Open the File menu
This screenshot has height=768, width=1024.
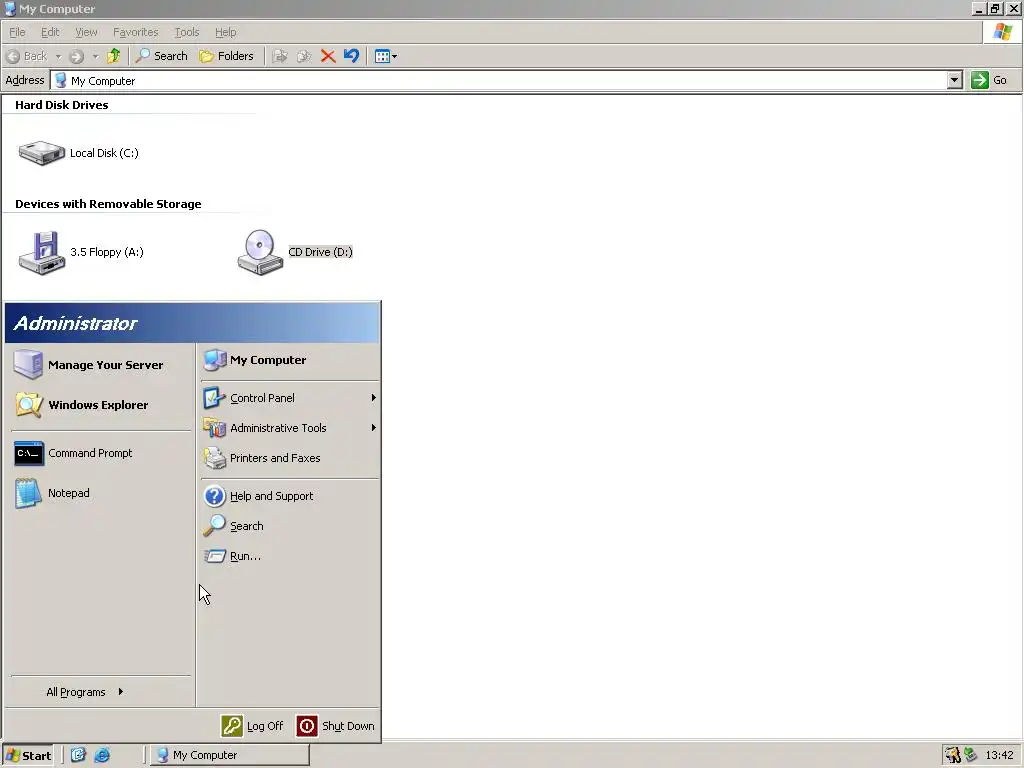coord(17,32)
